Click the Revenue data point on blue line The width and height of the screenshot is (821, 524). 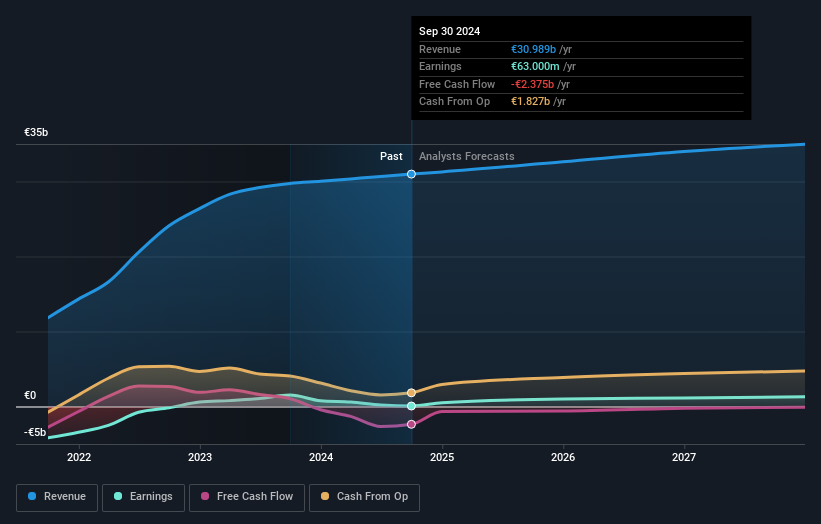412,174
